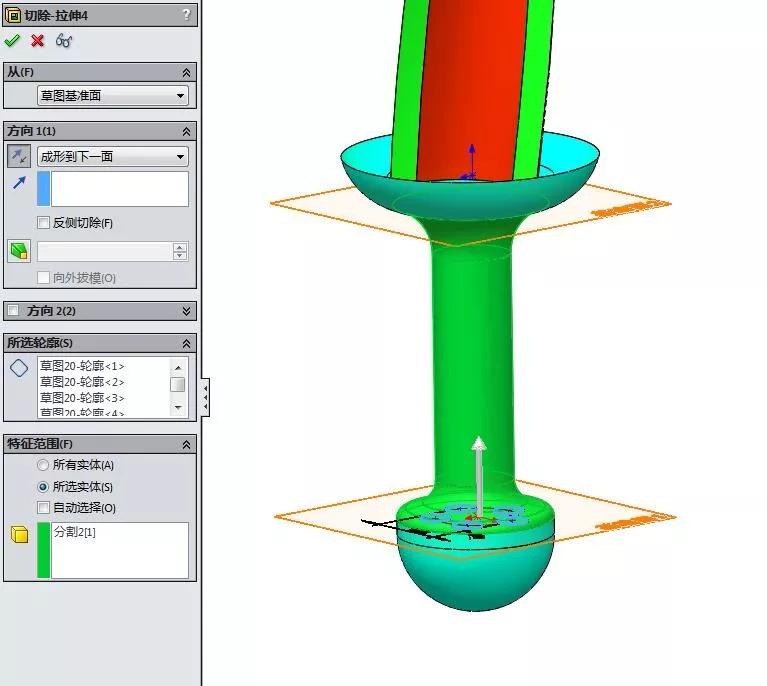The width and height of the screenshot is (767, 686).
Task: Expand the 方向2 section
Action: tap(186, 311)
